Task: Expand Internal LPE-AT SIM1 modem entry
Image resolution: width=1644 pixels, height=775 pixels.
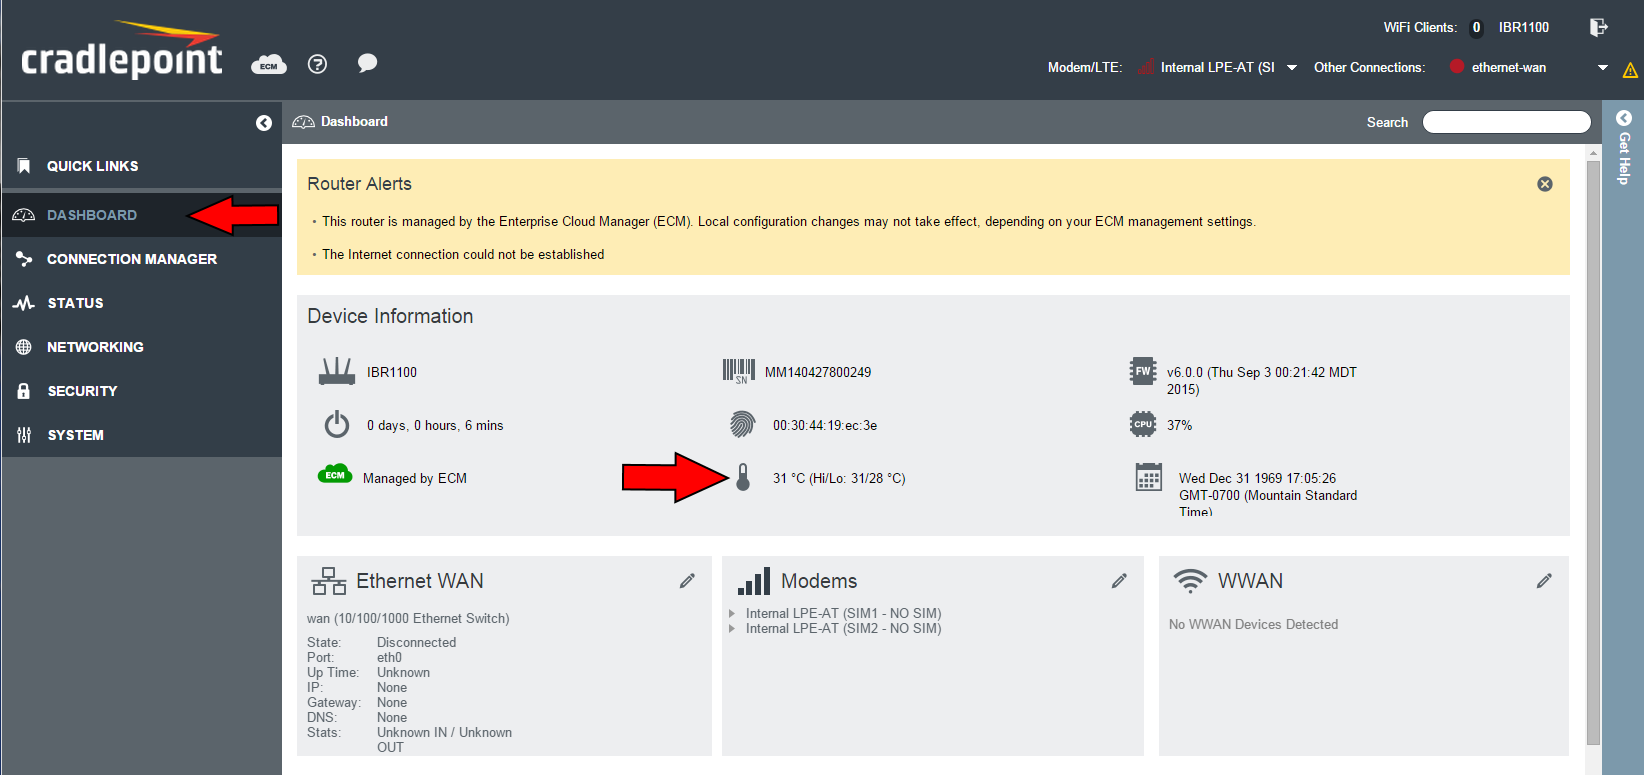Action: pos(732,614)
